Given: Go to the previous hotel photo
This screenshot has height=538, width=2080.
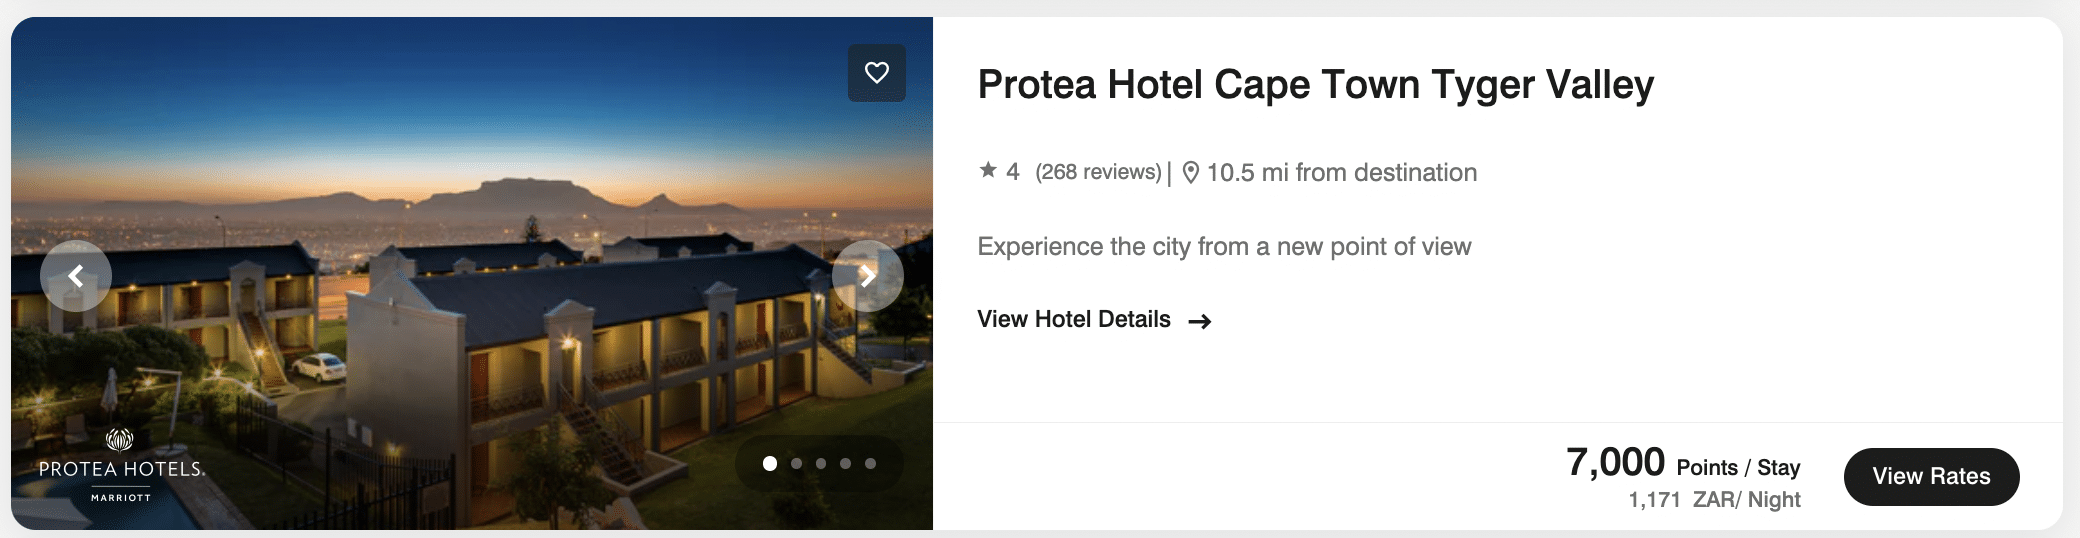Looking at the screenshot, I should pos(76,276).
